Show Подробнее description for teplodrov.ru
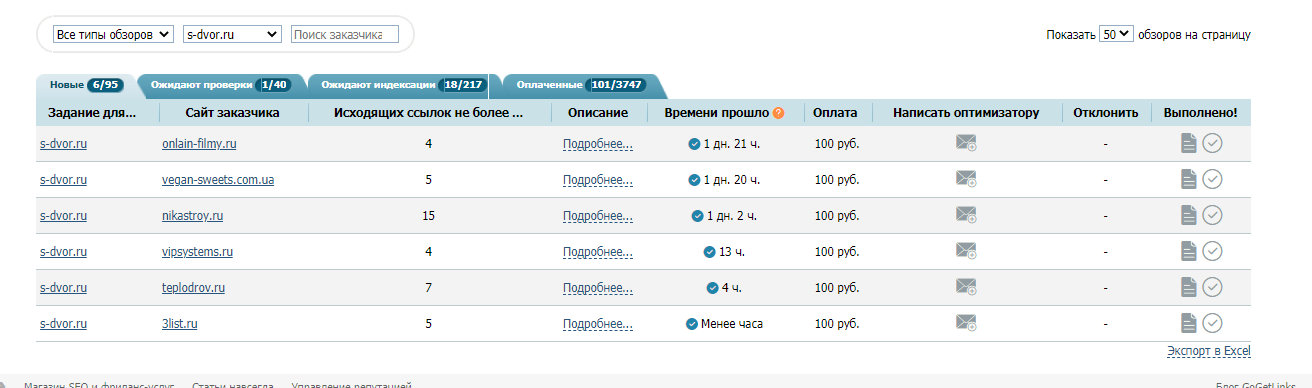The height and width of the screenshot is (388, 1312). [x=598, y=288]
